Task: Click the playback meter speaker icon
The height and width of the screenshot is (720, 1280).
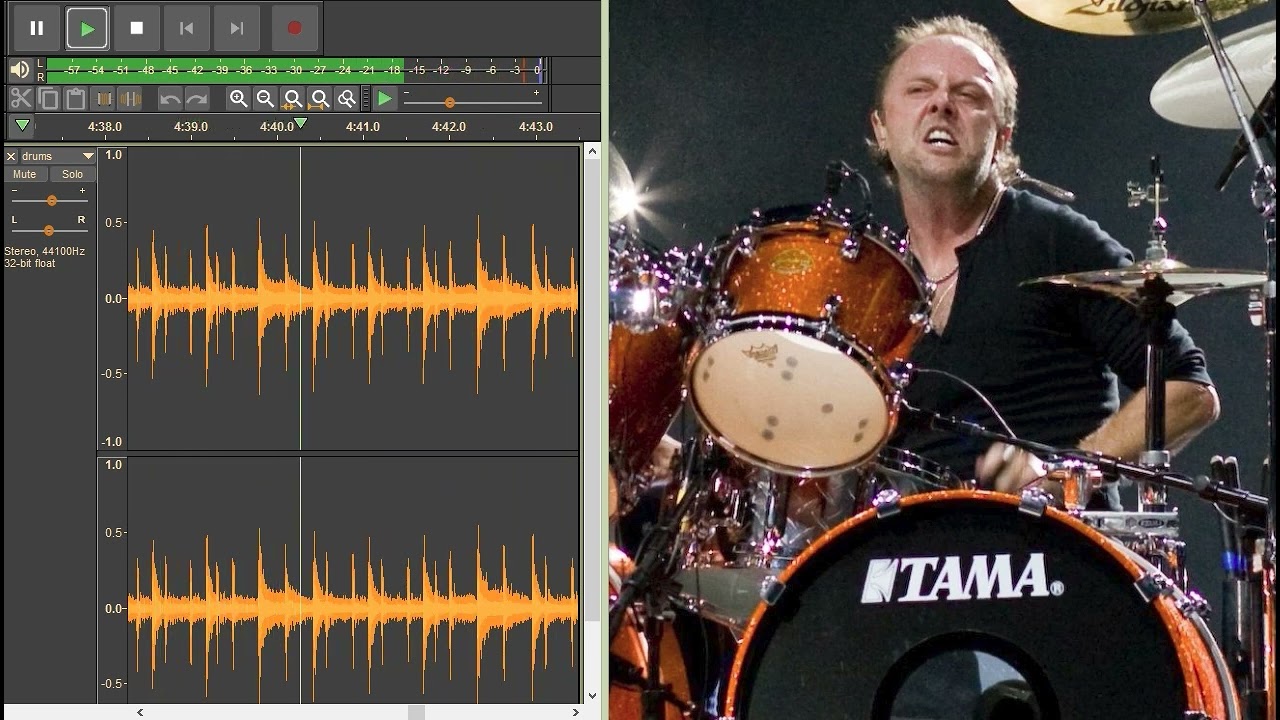Action: pos(19,70)
